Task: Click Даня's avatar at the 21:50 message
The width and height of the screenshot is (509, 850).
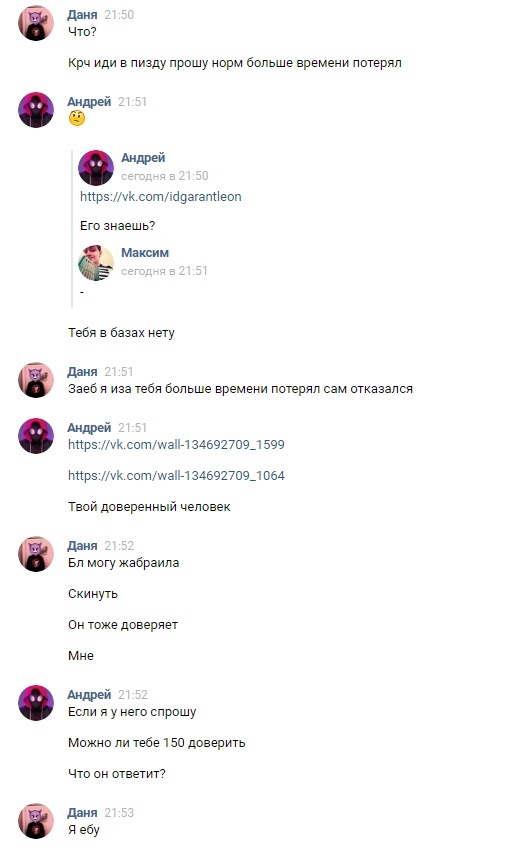Action: click(x=36, y=23)
